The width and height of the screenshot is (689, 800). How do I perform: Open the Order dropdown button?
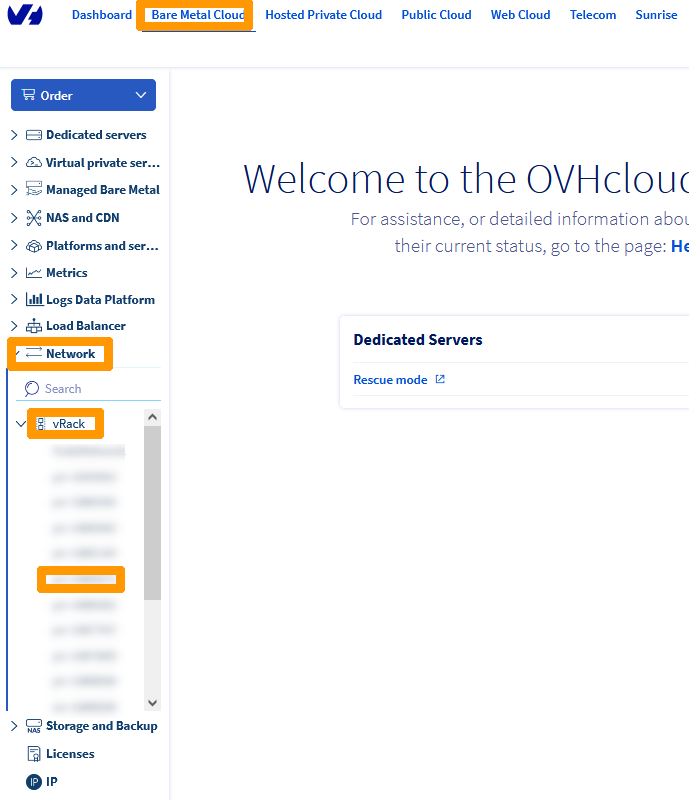pos(83,96)
